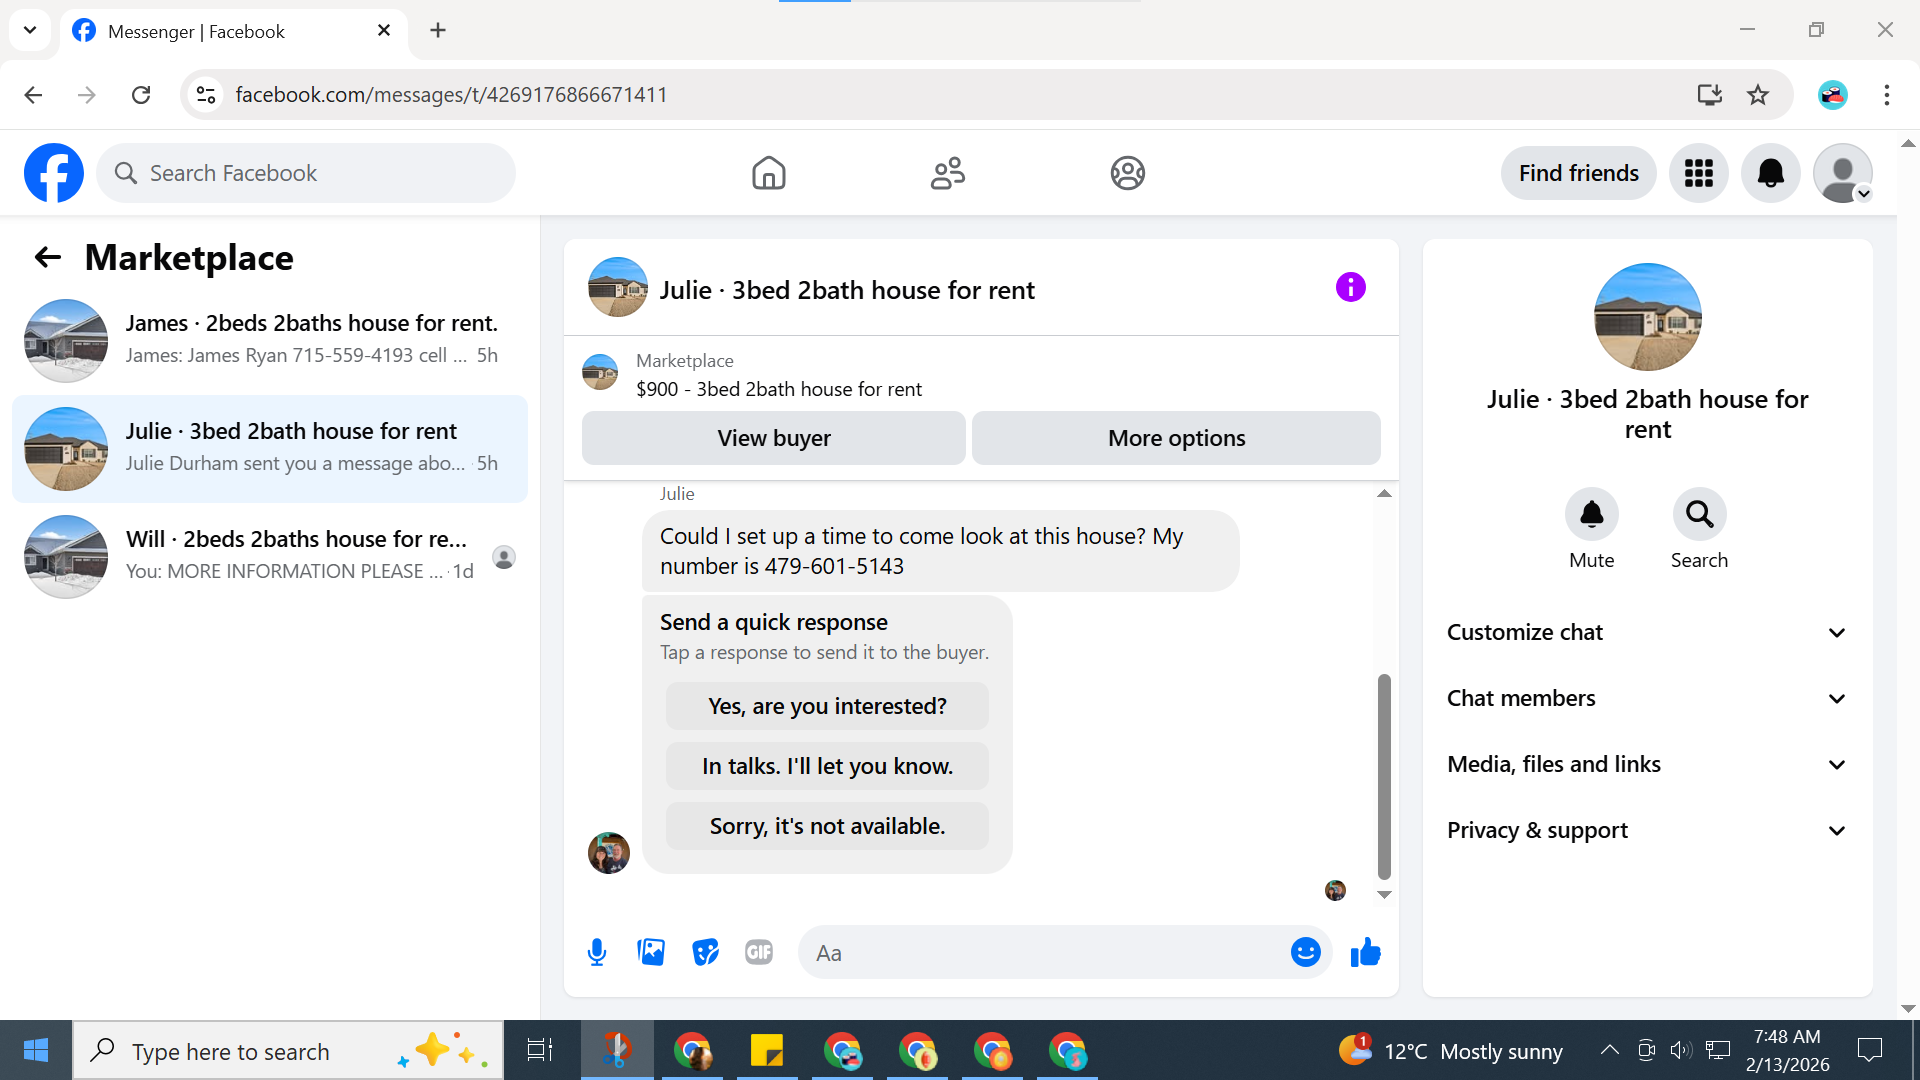This screenshot has width=1920, height=1080.
Task: Attach a photo using the image icon
Action: click(x=651, y=952)
